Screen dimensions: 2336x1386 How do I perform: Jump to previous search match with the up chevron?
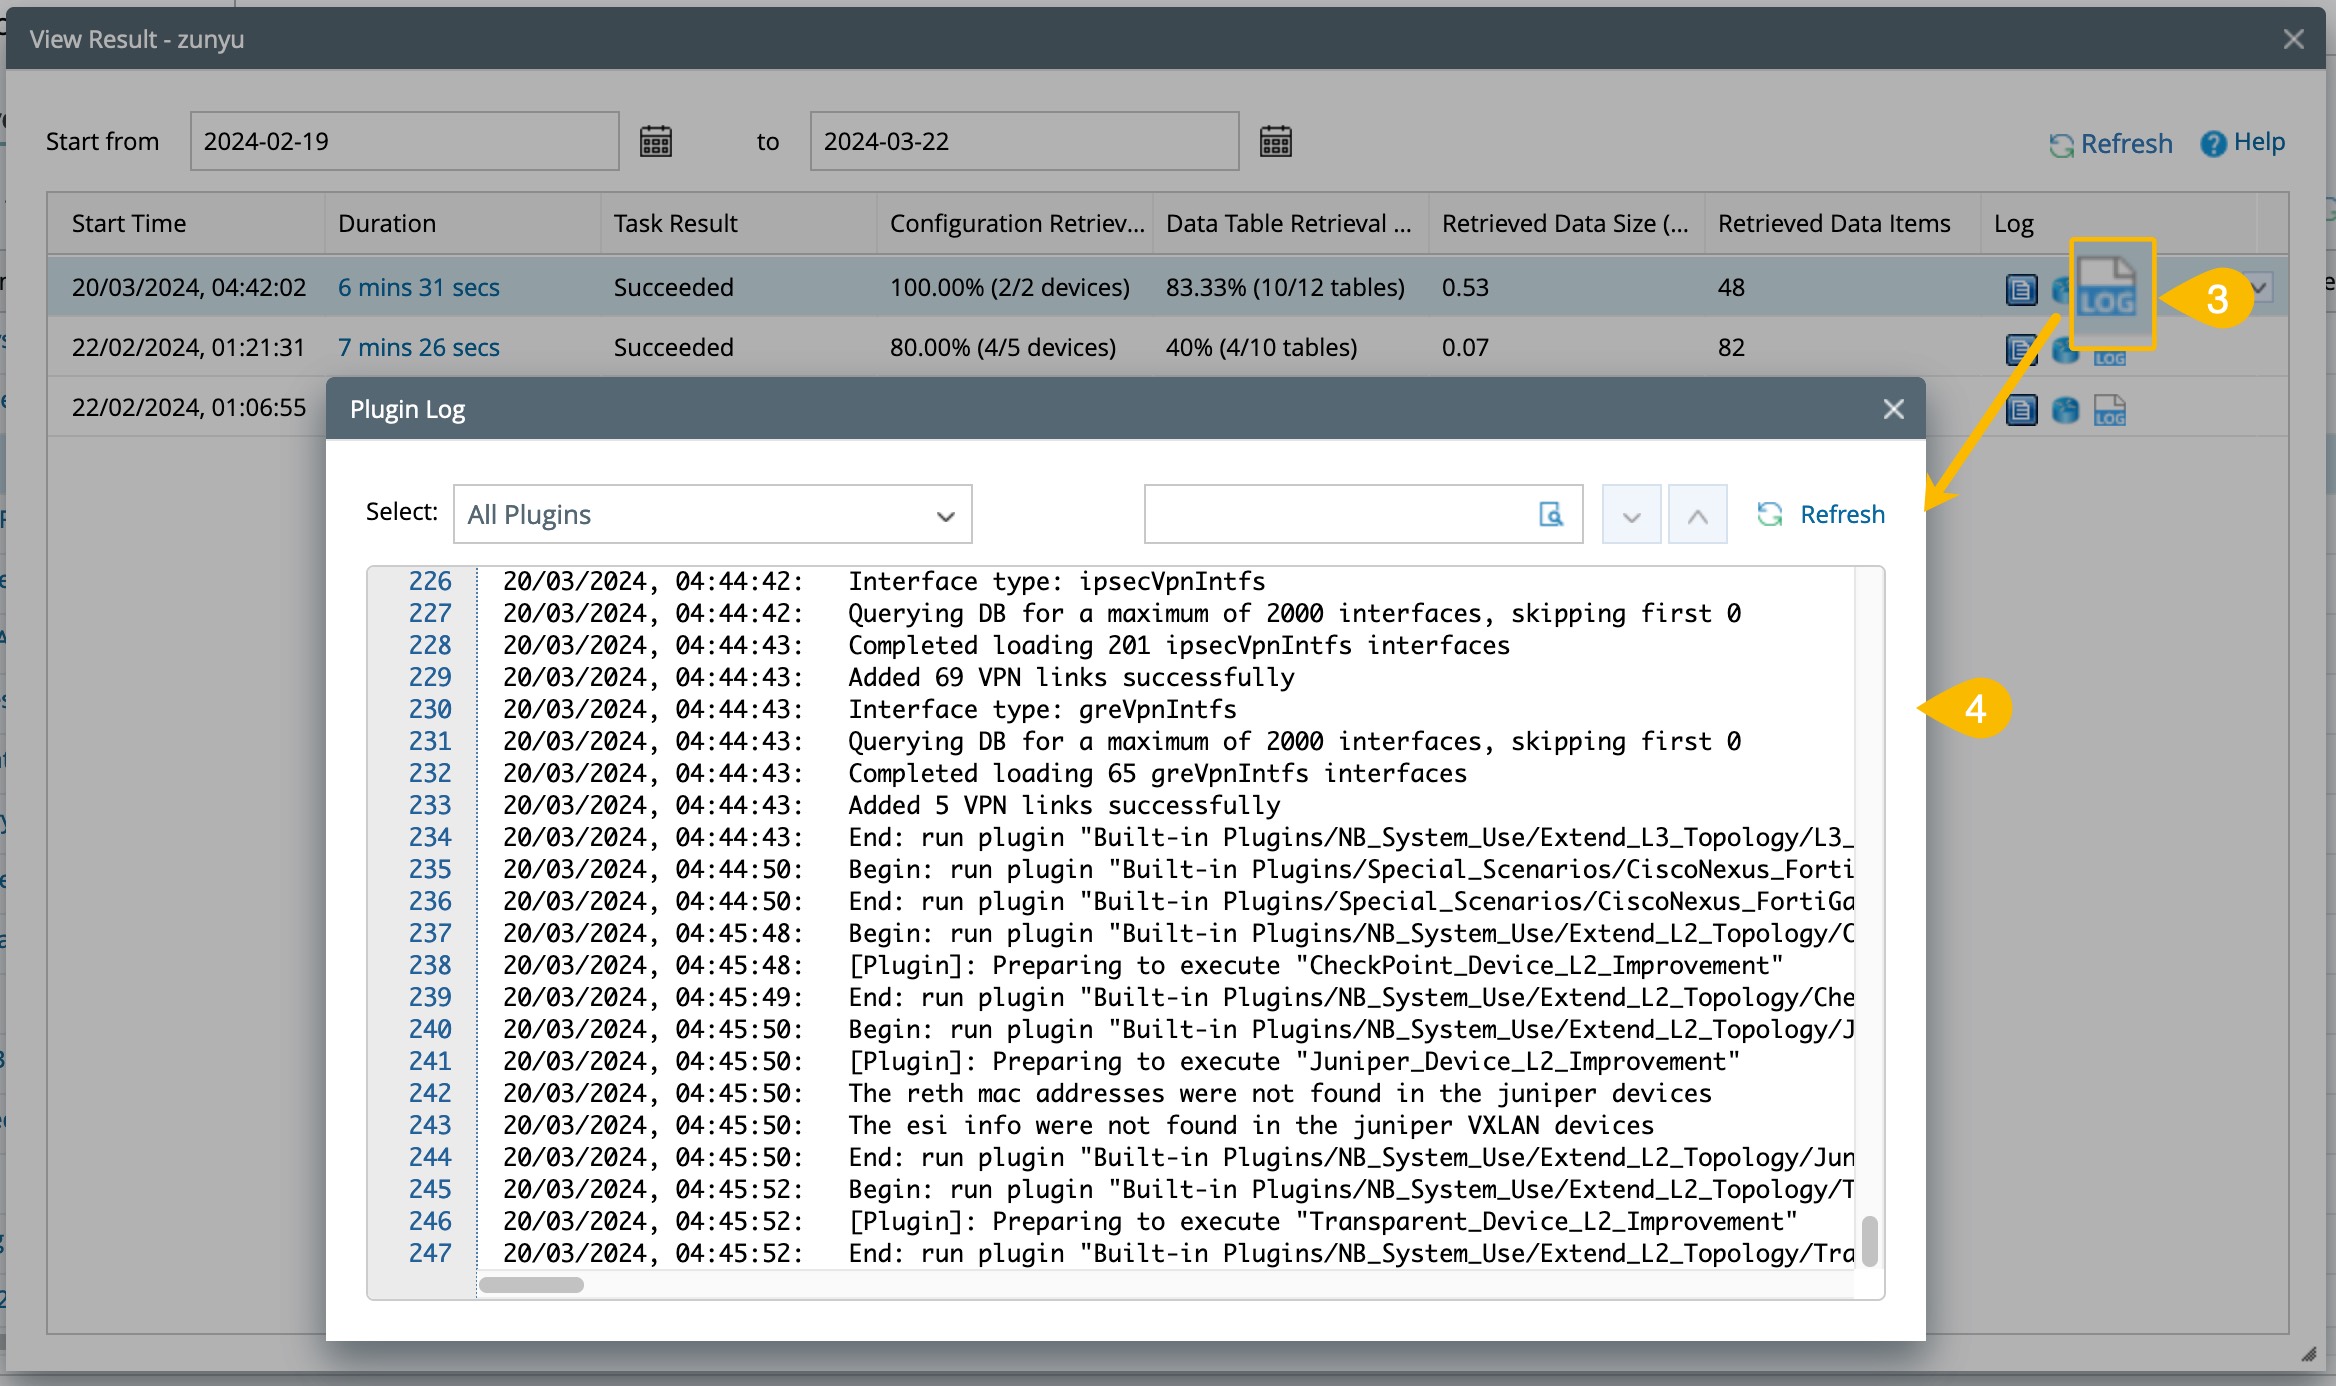coord(1697,516)
